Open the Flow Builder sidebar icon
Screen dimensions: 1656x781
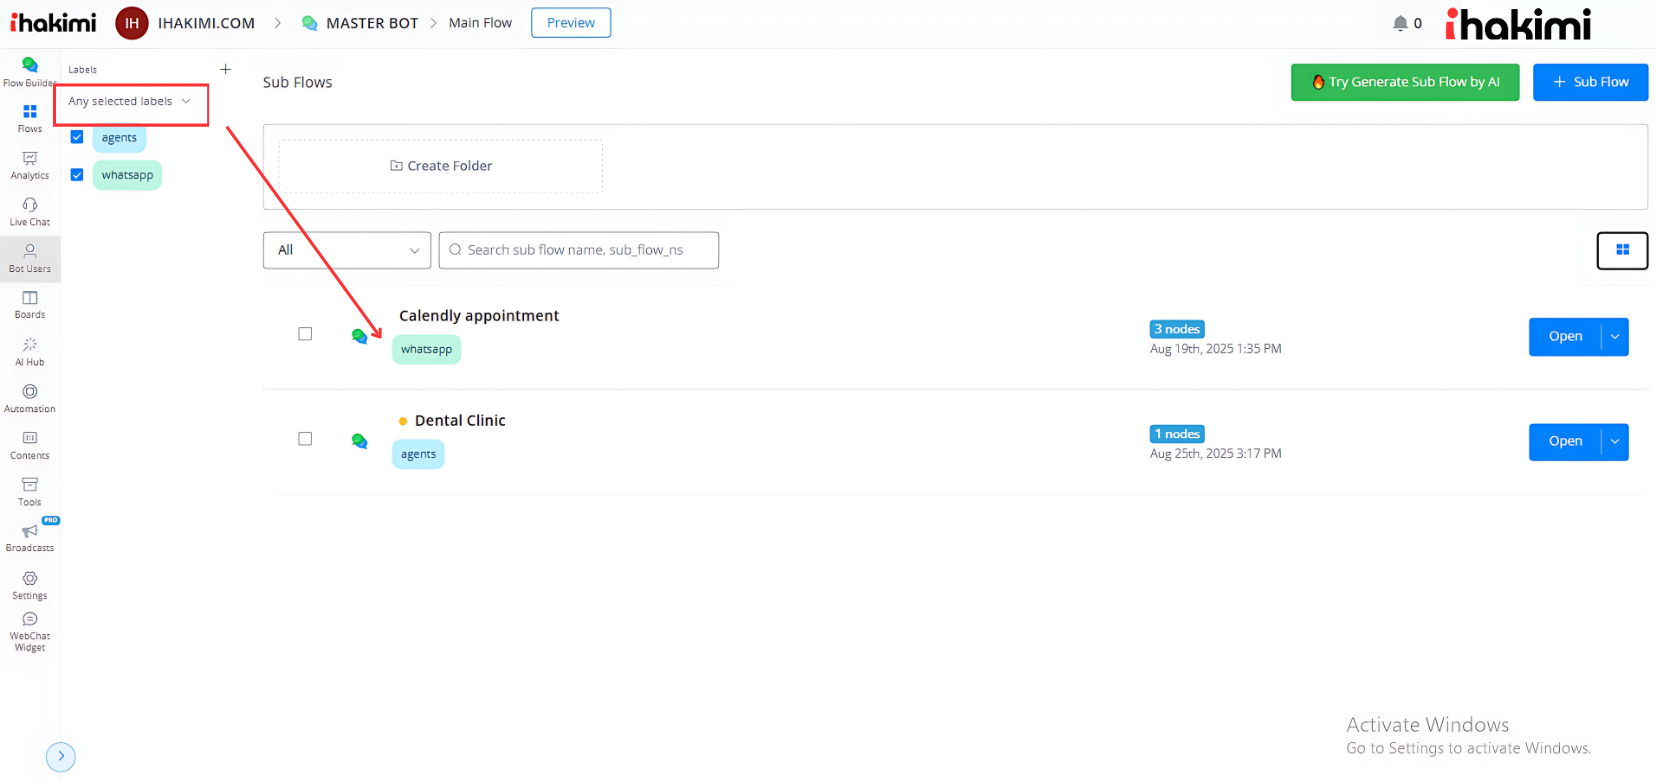pos(30,66)
